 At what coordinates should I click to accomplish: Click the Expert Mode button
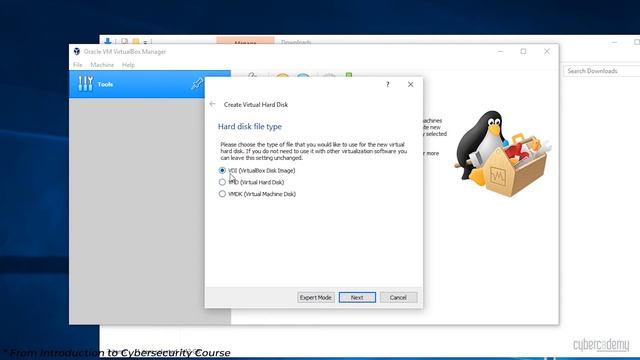coord(316,298)
